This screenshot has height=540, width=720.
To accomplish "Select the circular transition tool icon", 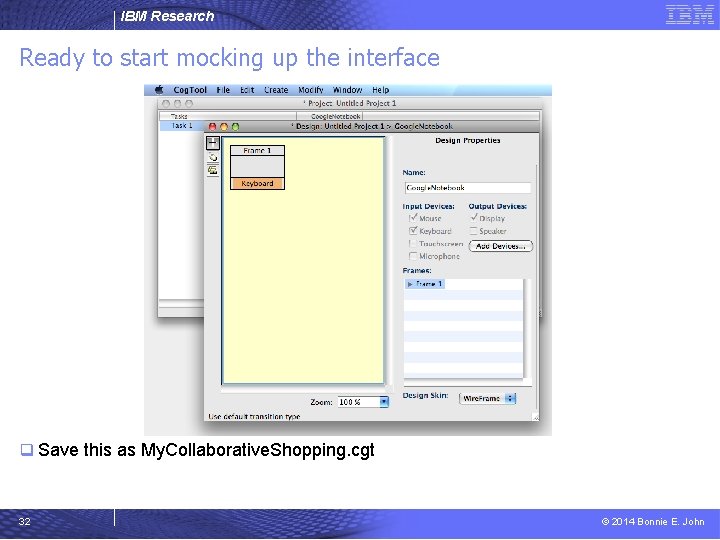I will [x=213, y=158].
